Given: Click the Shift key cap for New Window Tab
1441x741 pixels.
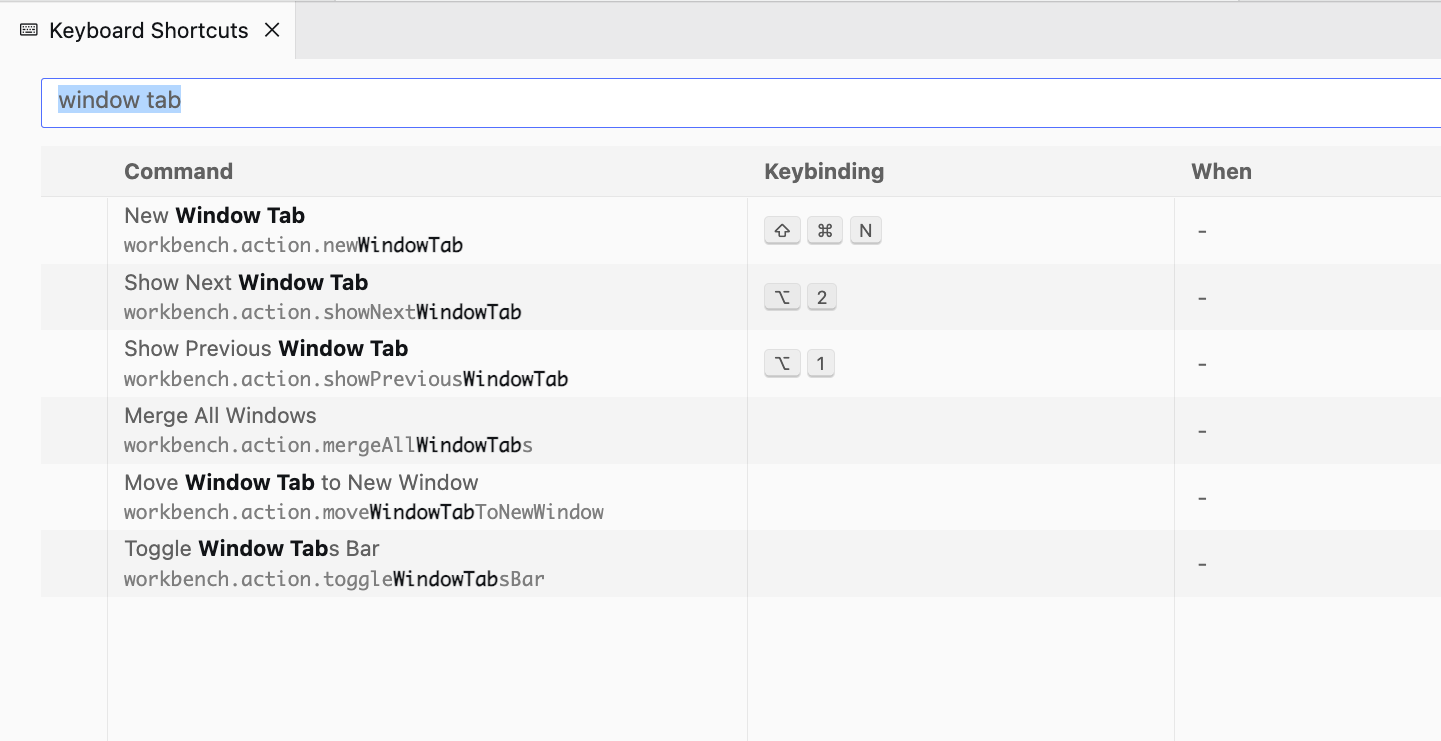Looking at the screenshot, I should (x=782, y=231).
